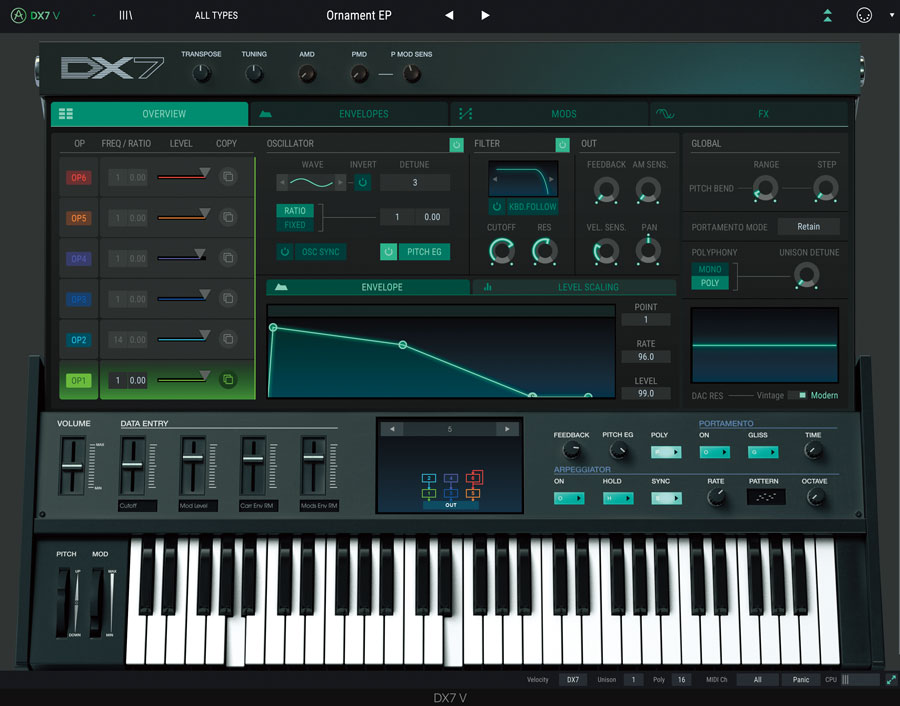
Task: Choose FIXED frequency mode
Action: 295,225
